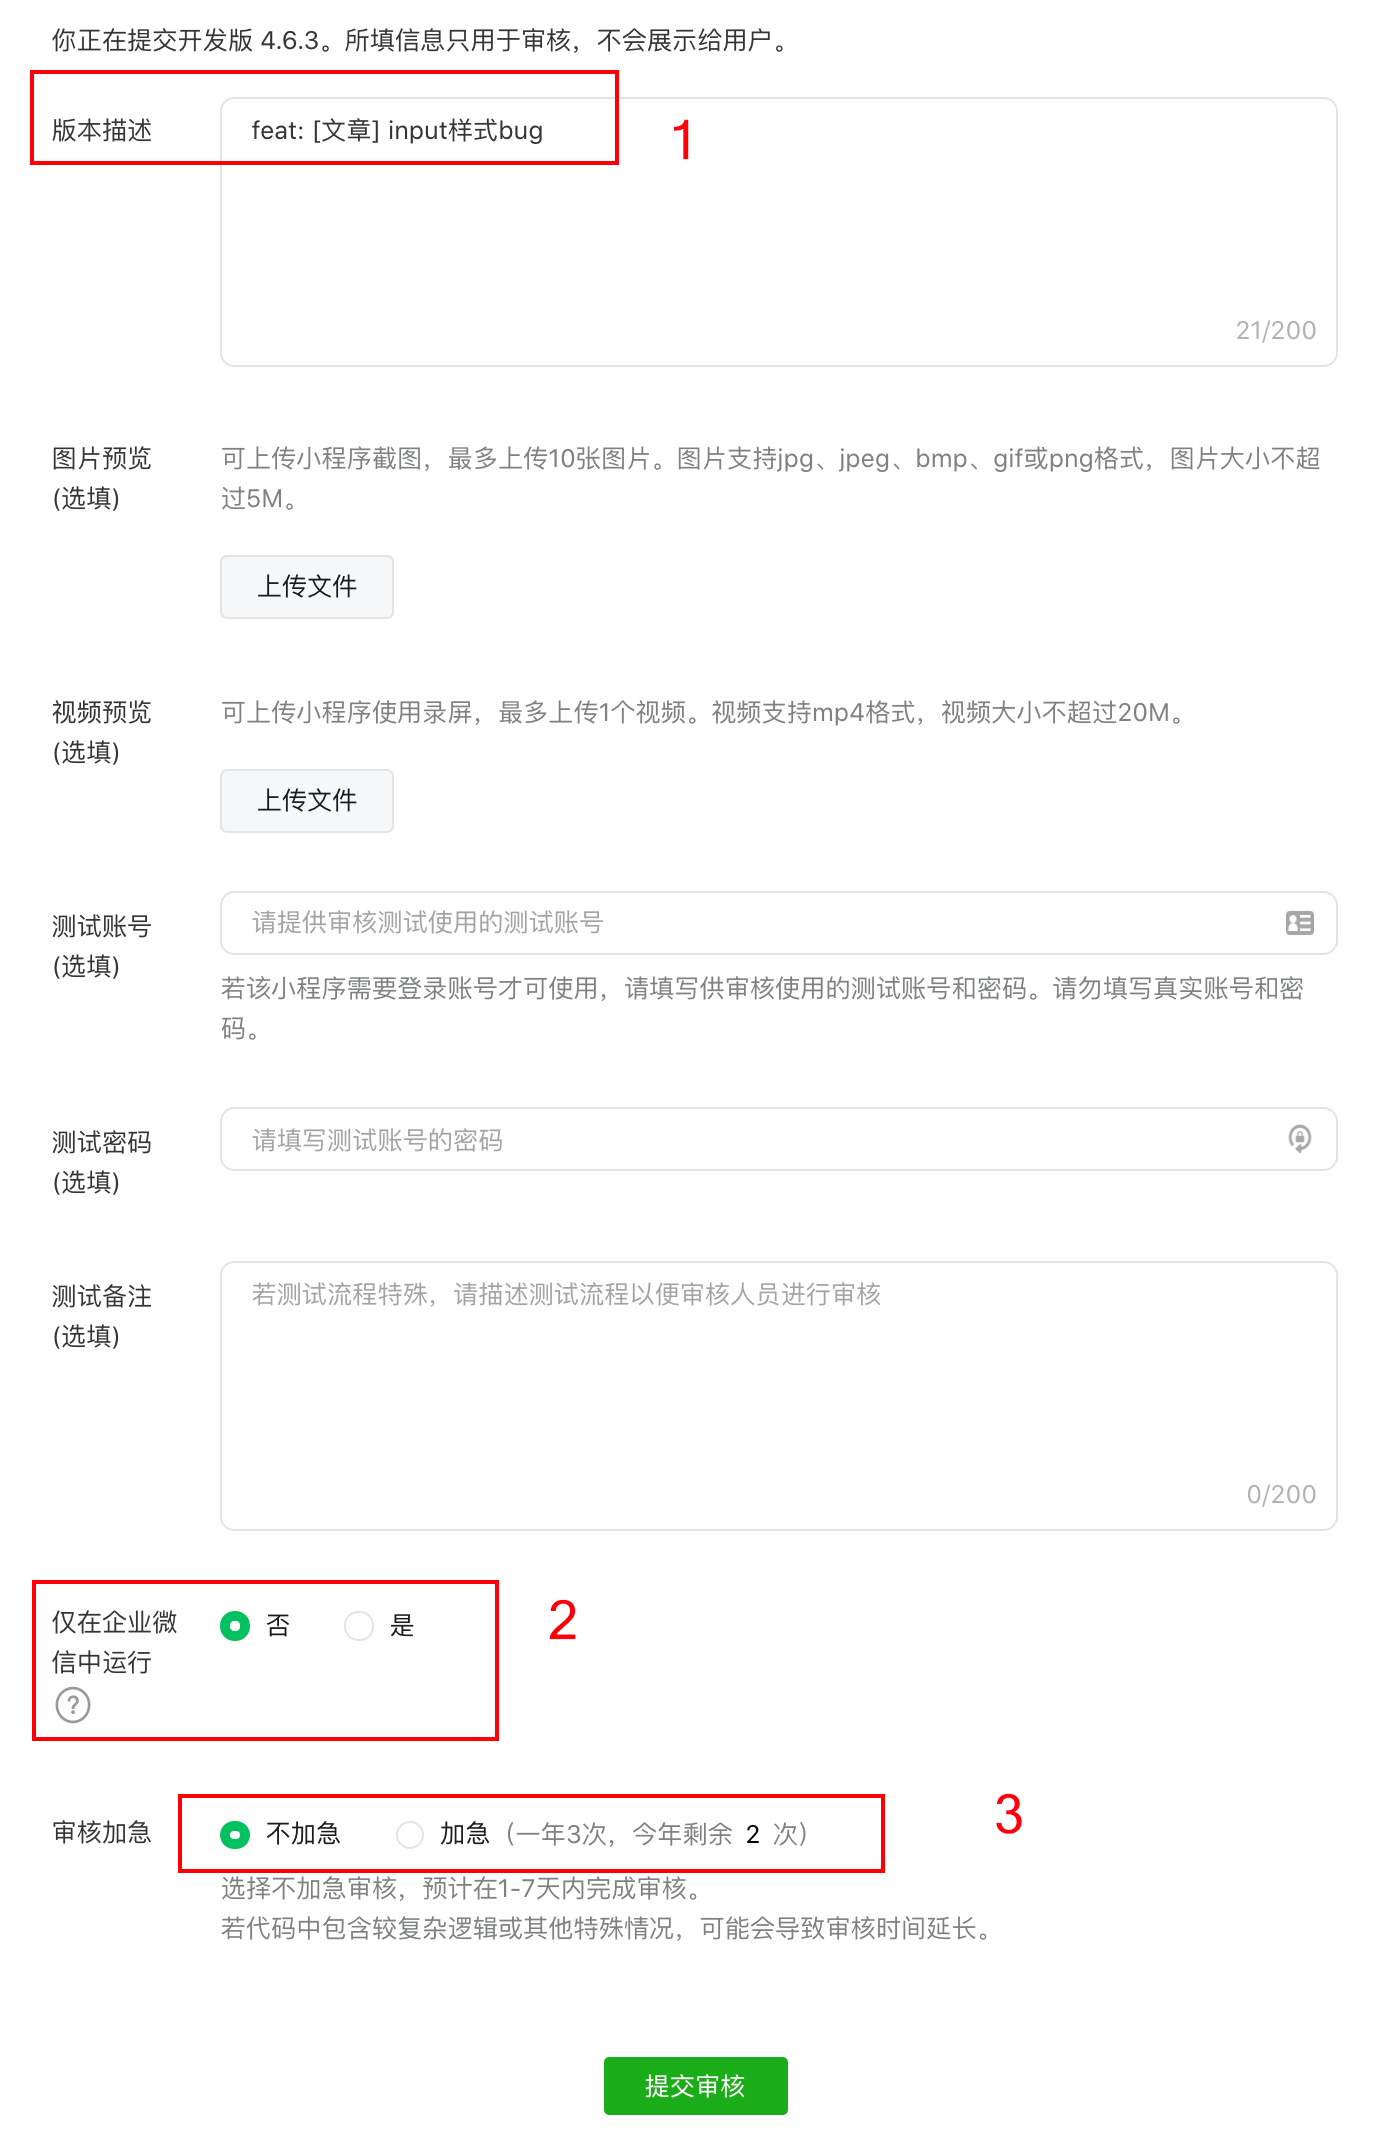
Task: Click the test password input field
Action: point(760,1139)
